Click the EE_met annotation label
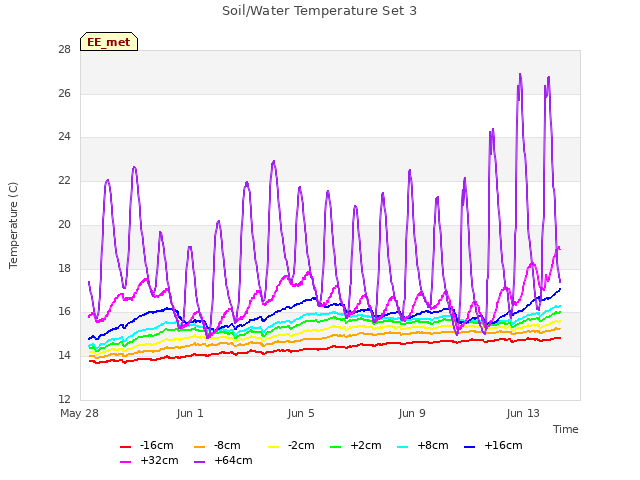 (109, 42)
